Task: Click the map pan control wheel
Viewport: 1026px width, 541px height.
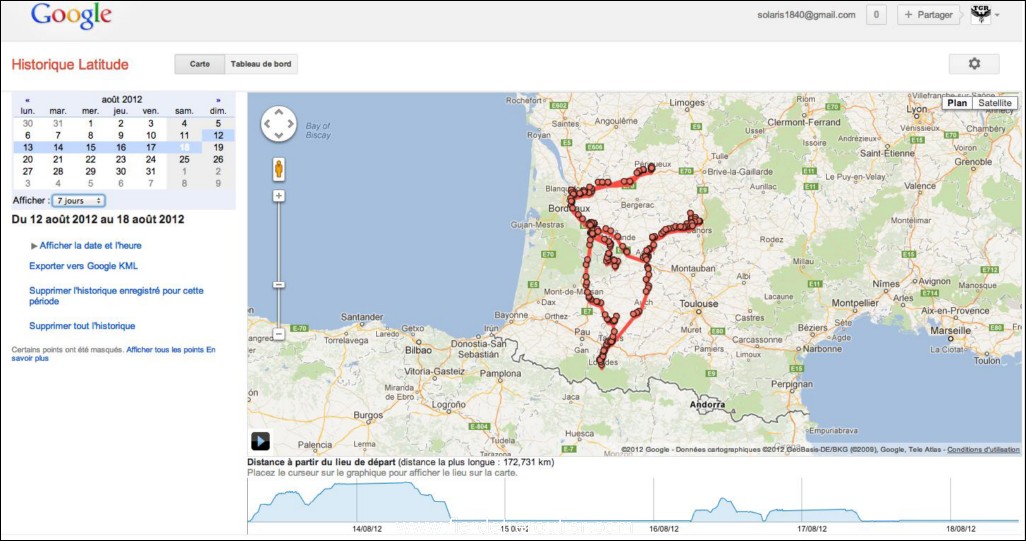Action: [279, 124]
